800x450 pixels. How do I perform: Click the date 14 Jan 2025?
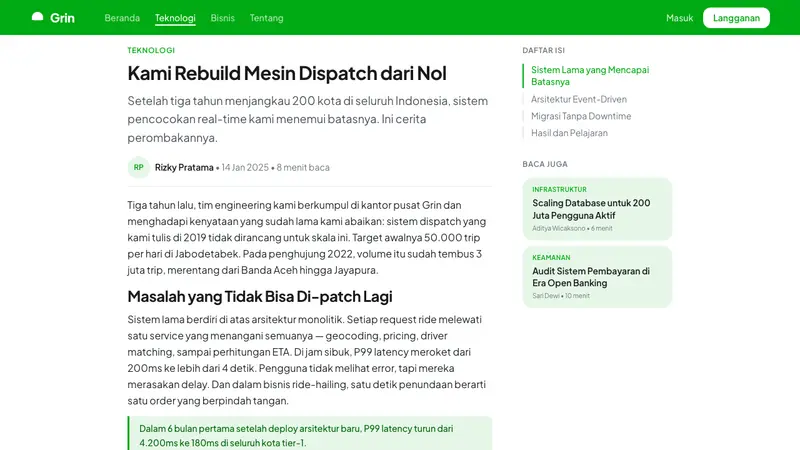click(x=245, y=167)
